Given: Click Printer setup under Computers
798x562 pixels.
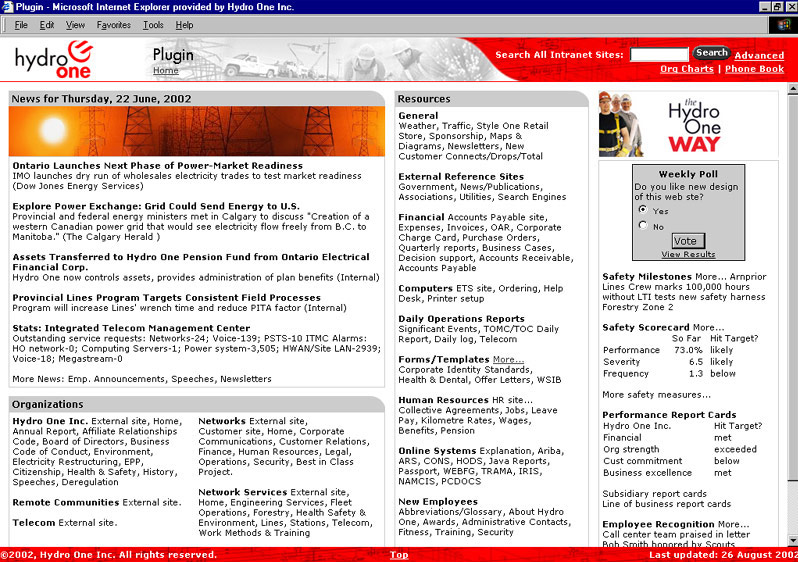Looking at the screenshot, I should 455,299.
